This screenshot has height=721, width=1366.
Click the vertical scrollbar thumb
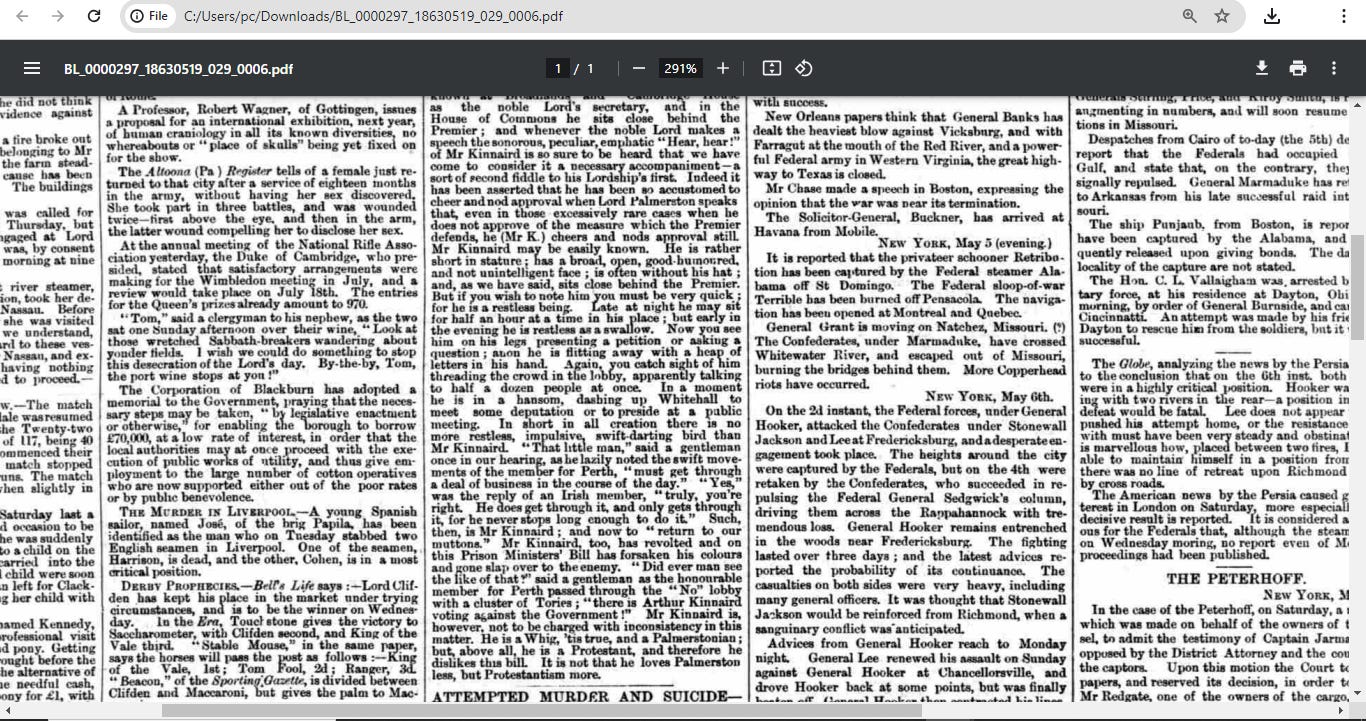1357,290
